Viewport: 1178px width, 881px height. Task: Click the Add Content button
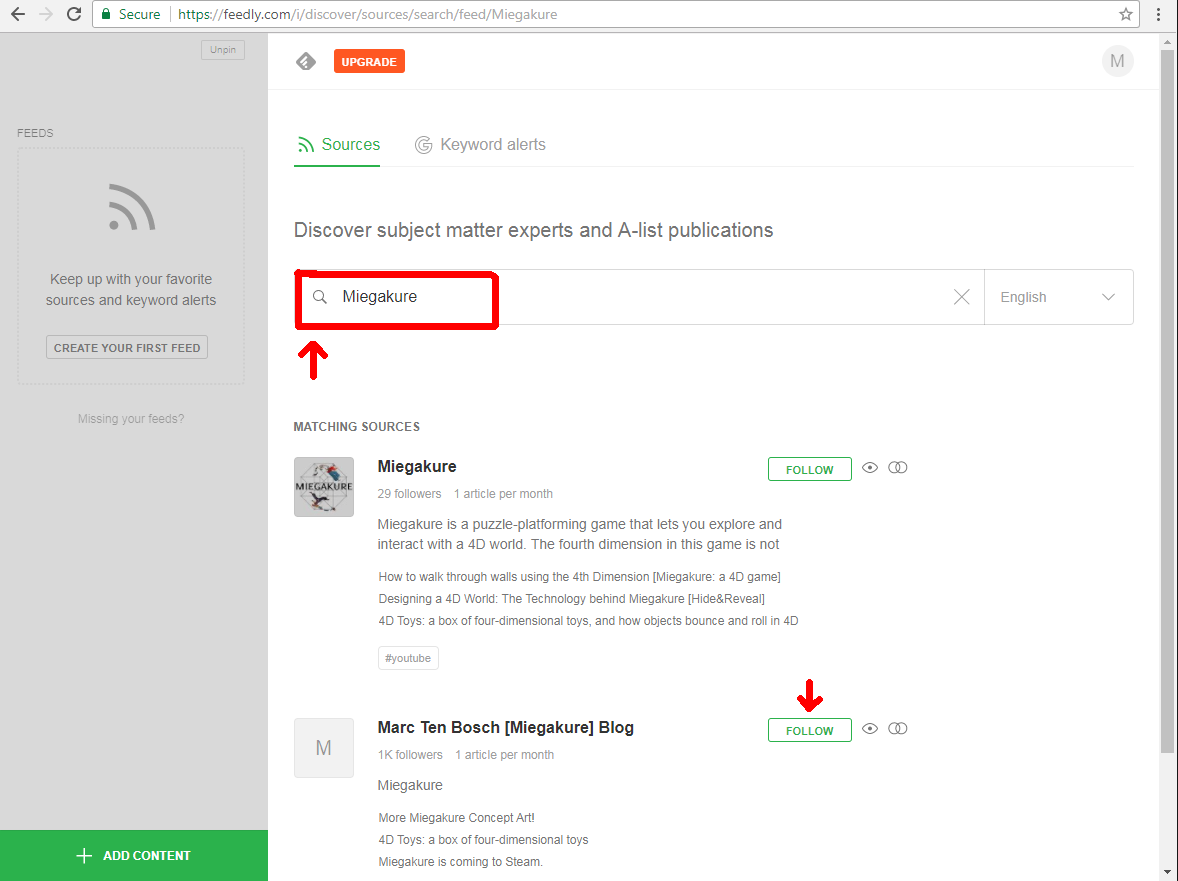point(134,855)
